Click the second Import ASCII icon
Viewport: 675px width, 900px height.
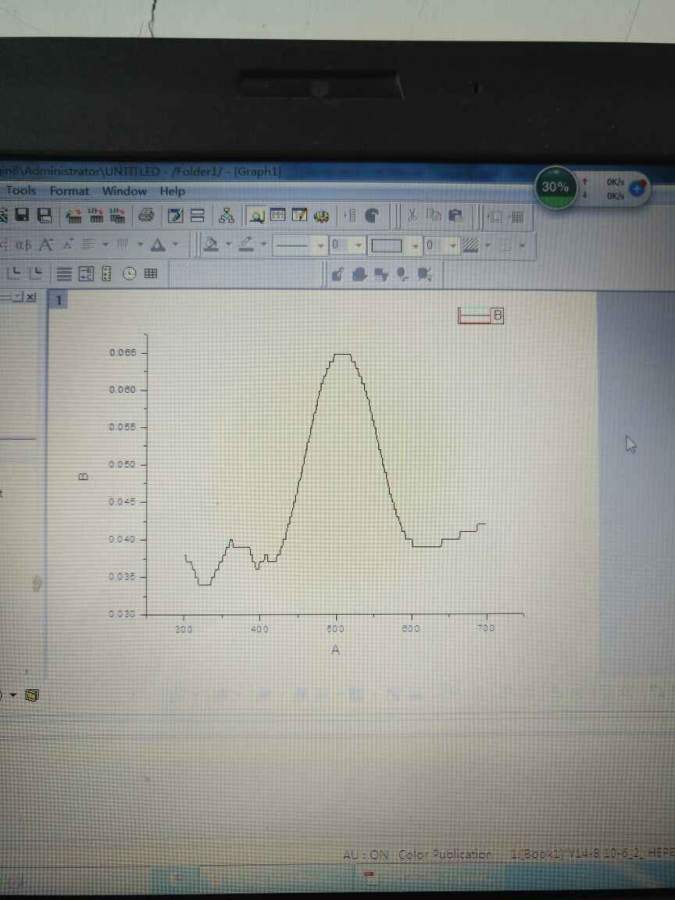pyautogui.click(x=96, y=216)
